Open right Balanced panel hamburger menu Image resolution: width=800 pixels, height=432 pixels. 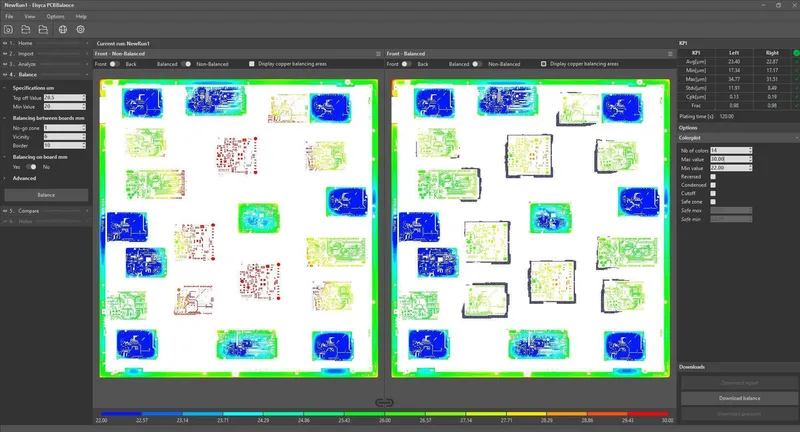point(670,54)
